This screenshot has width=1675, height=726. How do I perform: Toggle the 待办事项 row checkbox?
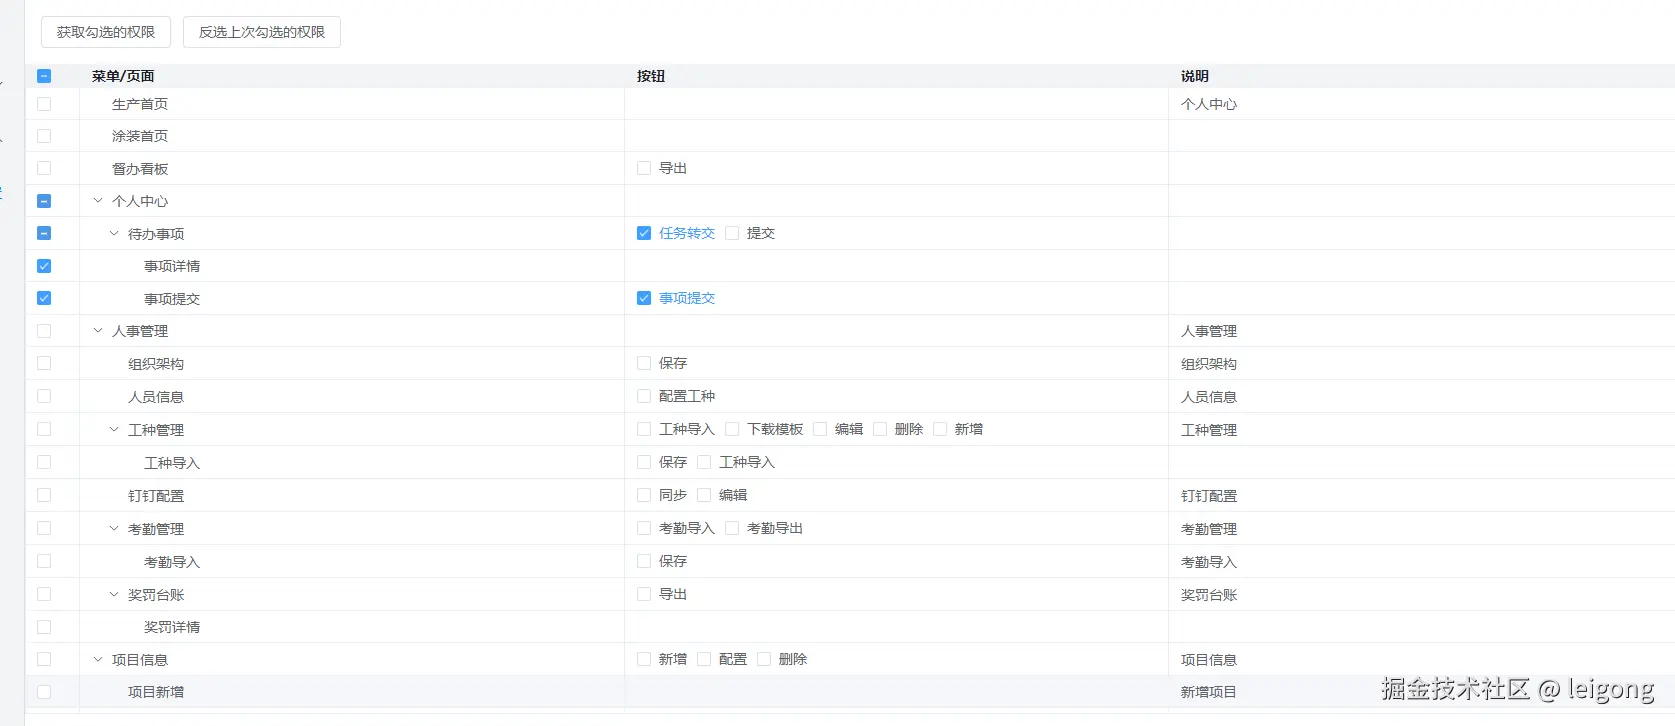44,233
